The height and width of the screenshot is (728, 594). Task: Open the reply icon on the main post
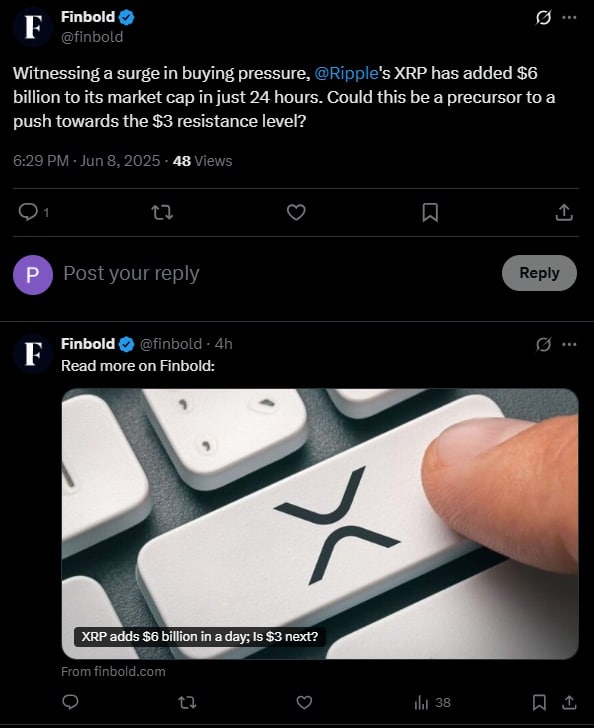[28, 213]
